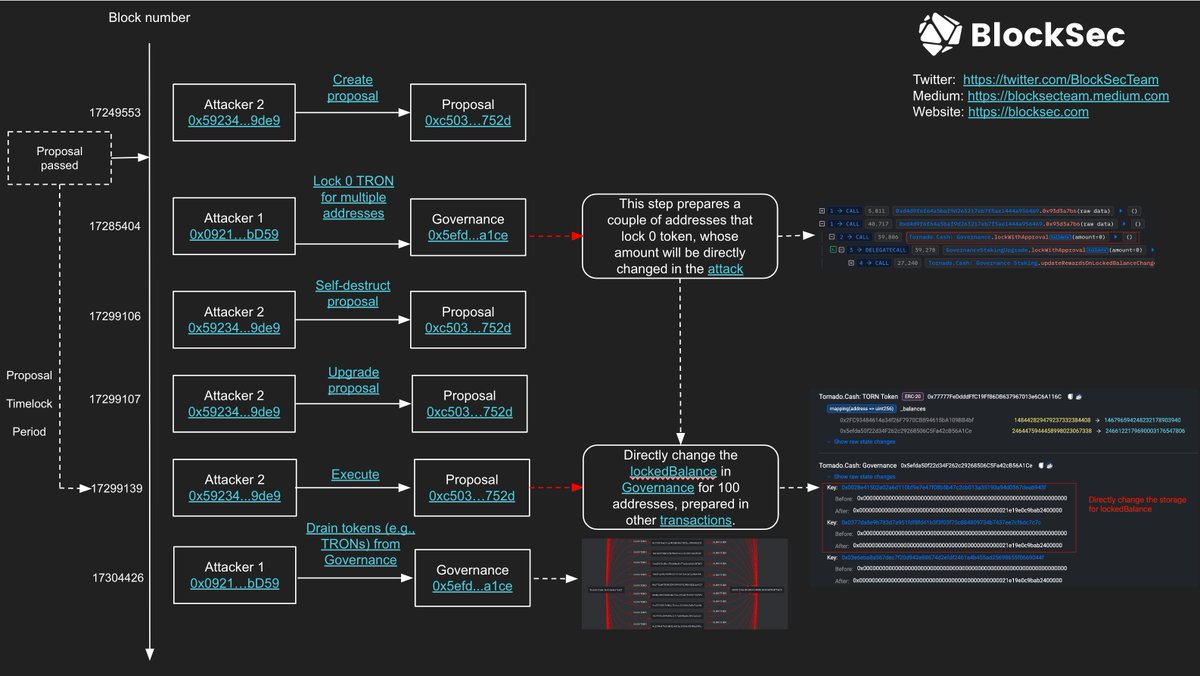
Task: Open Drain tokens from Governance link
Action: 361,544
